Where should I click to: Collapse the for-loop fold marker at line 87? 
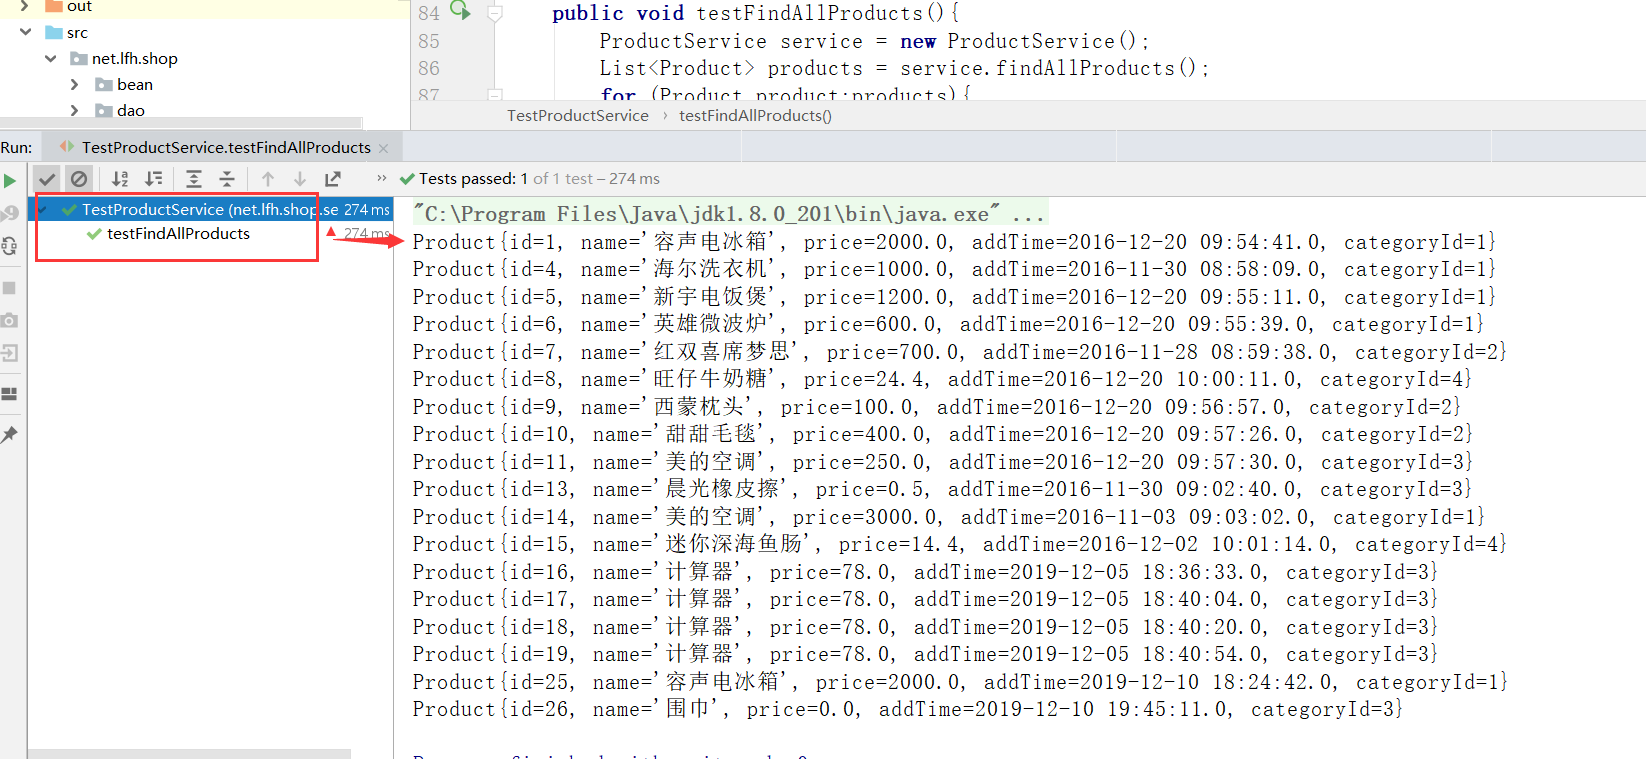click(x=494, y=94)
